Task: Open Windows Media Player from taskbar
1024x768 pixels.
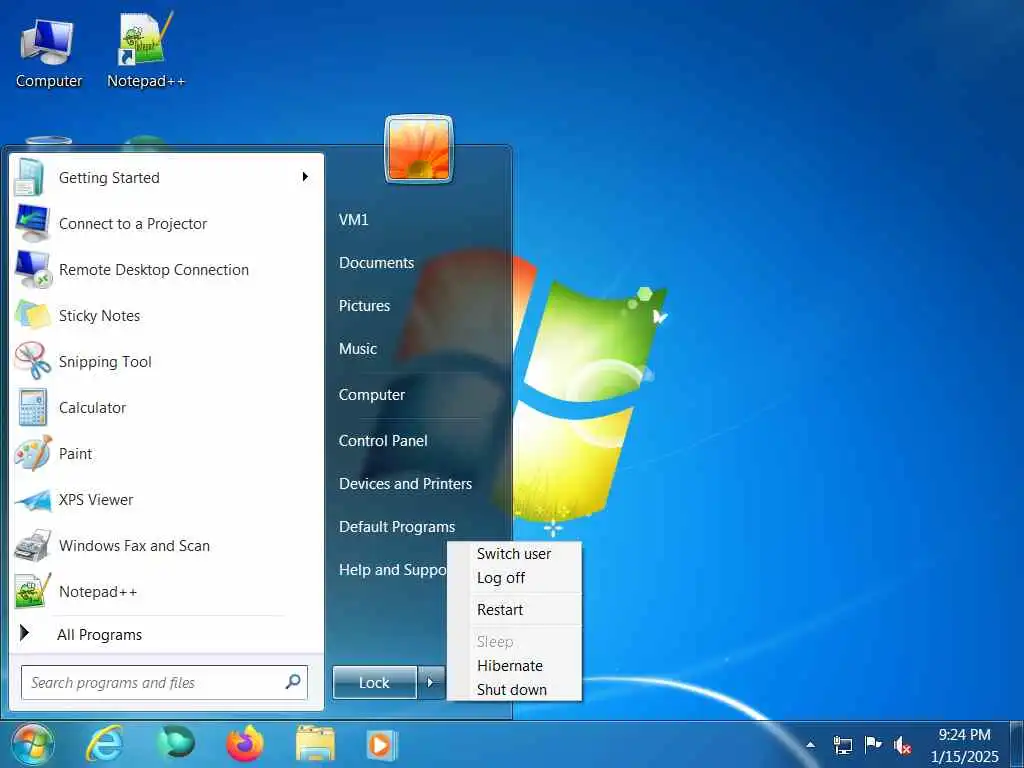Action: (x=381, y=745)
